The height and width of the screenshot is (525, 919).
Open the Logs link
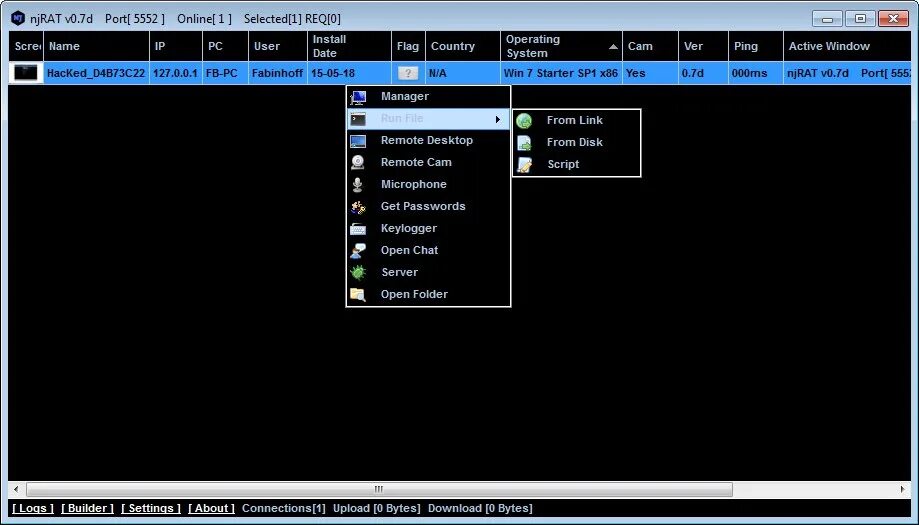(x=33, y=508)
